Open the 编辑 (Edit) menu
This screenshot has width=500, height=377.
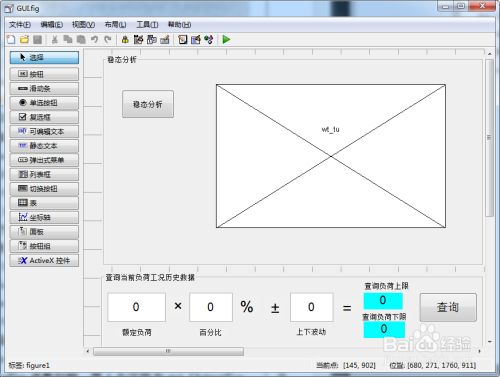click(x=52, y=25)
